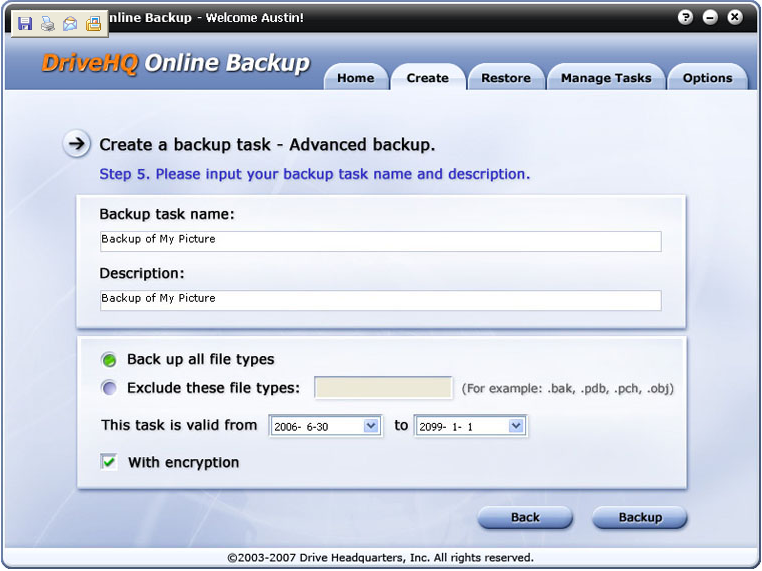Open the Restore tab
762x571 pixels.
click(506, 78)
